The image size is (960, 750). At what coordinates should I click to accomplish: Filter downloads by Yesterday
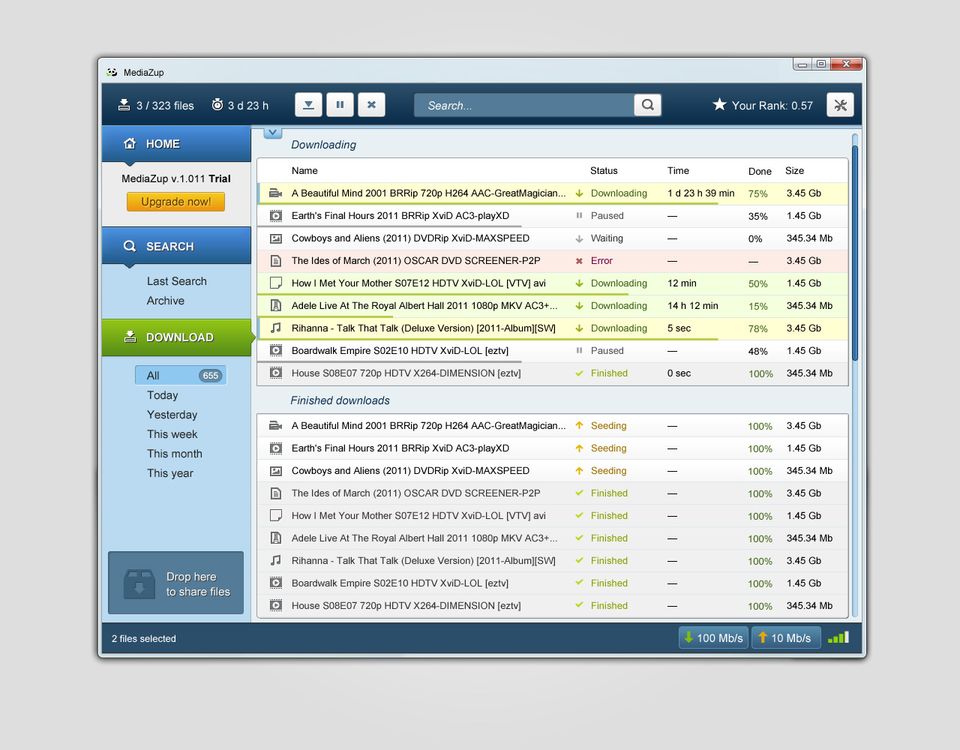pos(172,414)
